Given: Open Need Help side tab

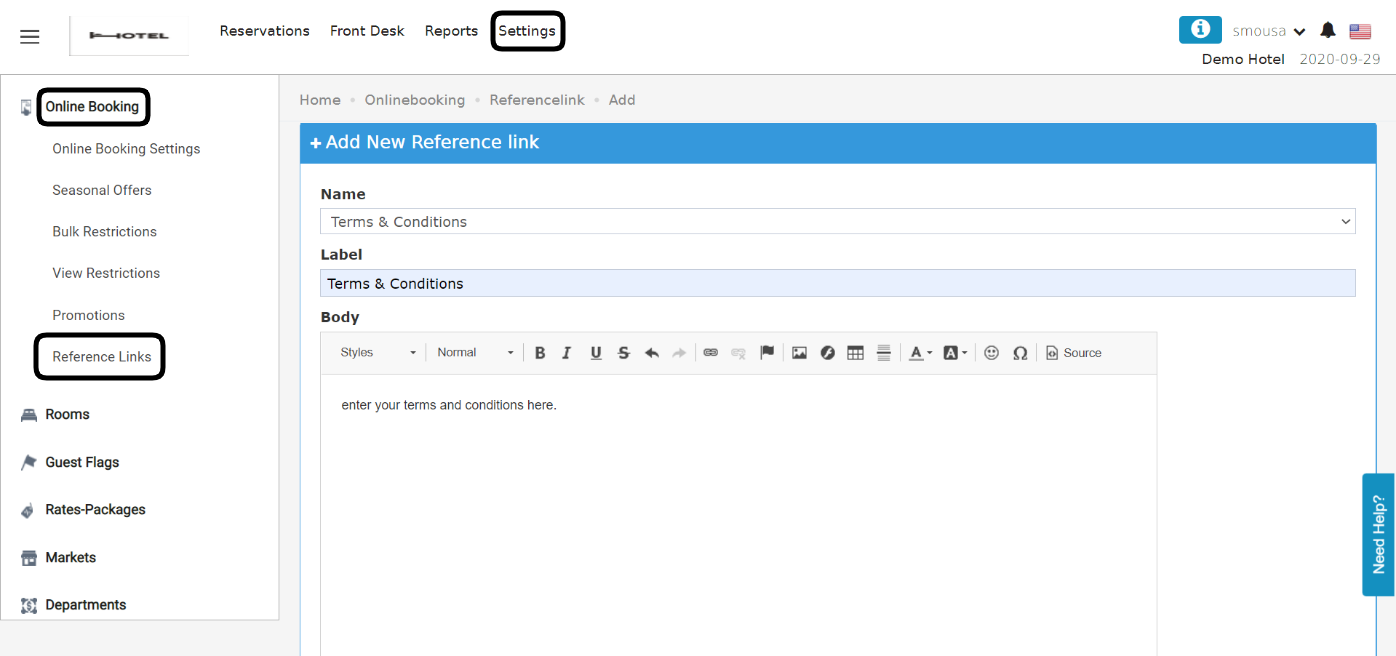Looking at the screenshot, I should [1379, 535].
